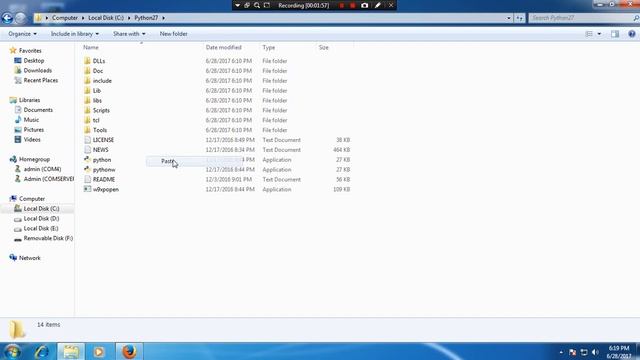Select the pythonw application icon

click(x=87, y=169)
